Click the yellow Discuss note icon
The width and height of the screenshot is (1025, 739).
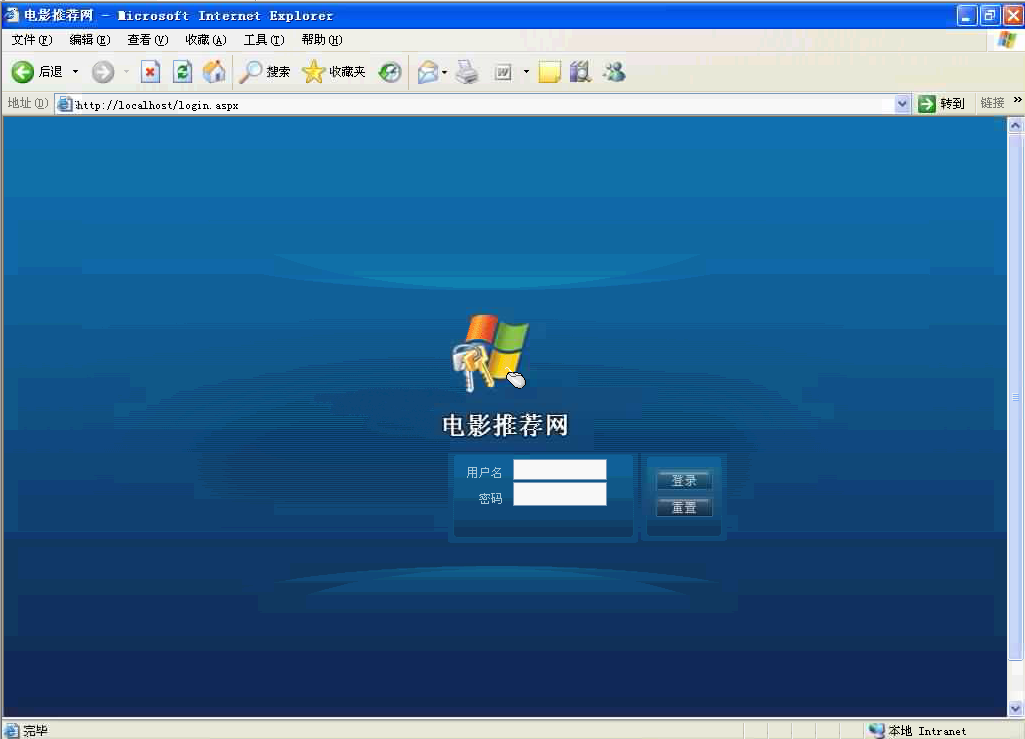click(550, 72)
